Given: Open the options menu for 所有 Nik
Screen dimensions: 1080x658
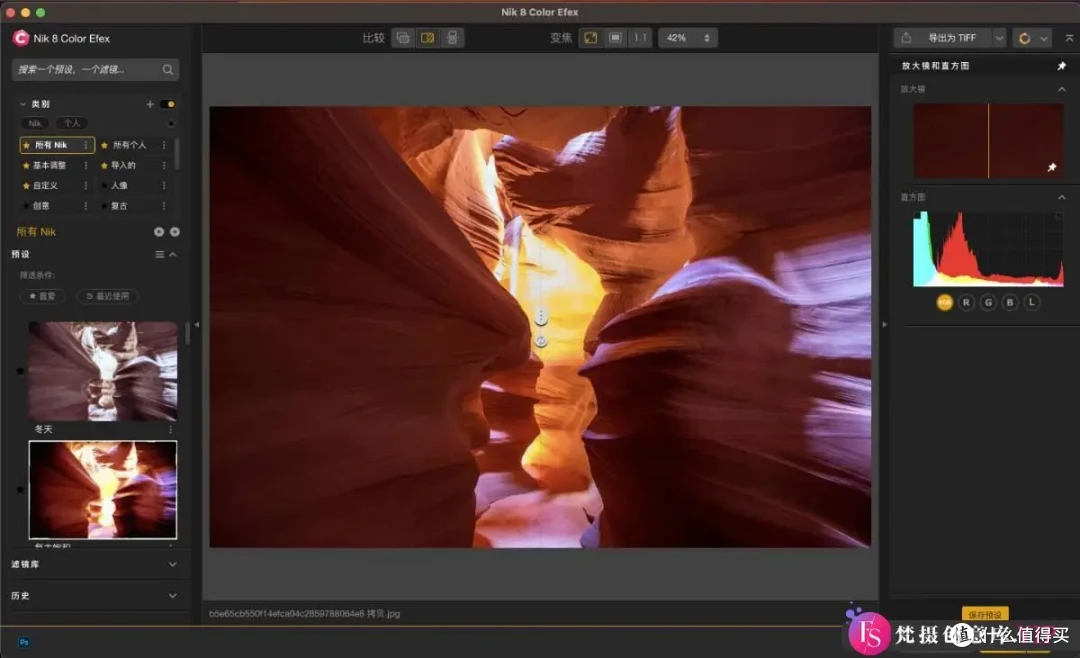Looking at the screenshot, I should [85, 145].
